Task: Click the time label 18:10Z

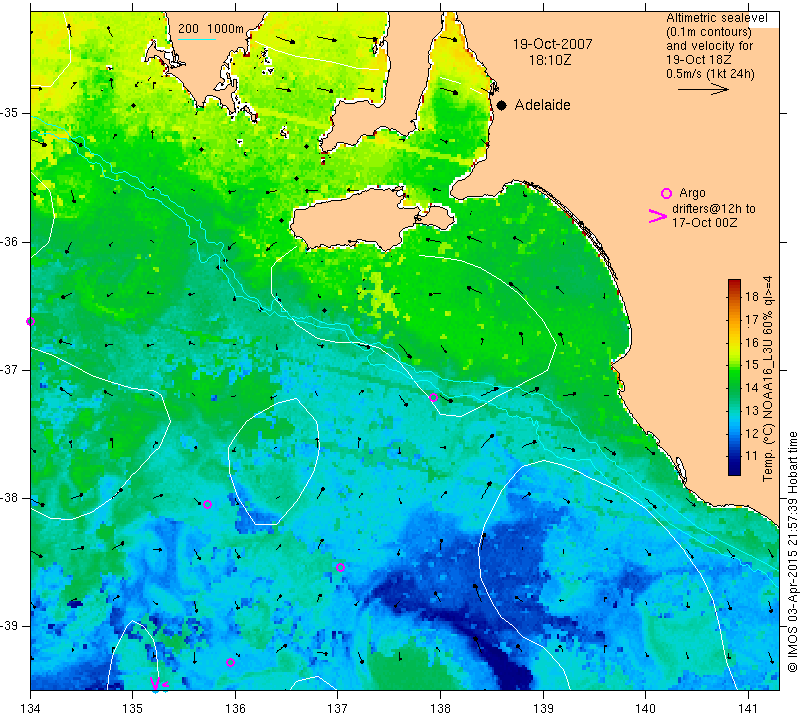Action: click(x=550, y=60)
